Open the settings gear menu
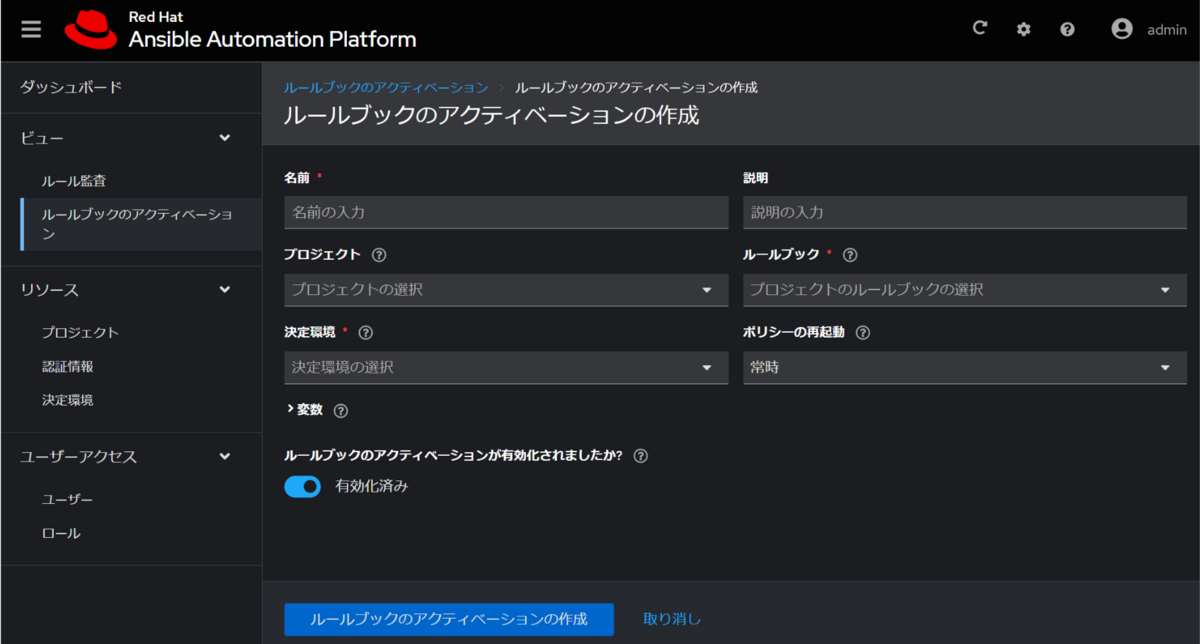 point(1023,28)
